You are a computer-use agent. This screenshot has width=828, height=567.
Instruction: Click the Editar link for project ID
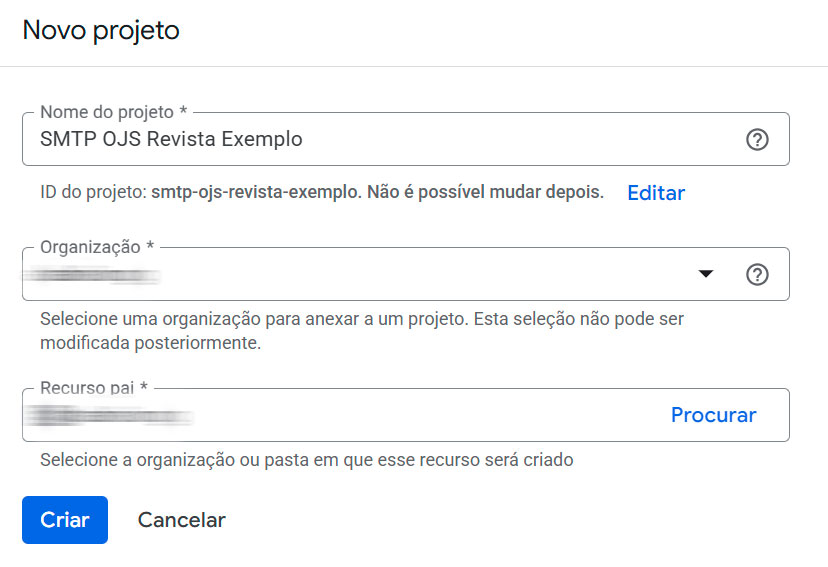(x=656, y=193)
